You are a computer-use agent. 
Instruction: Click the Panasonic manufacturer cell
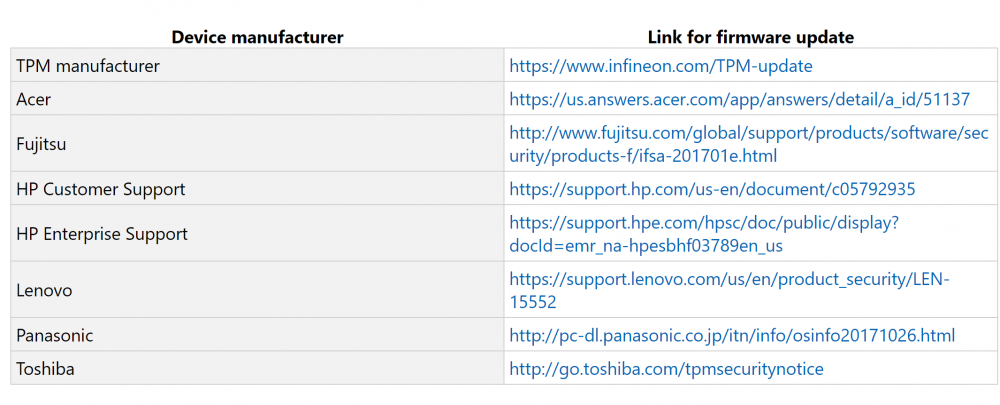(55, 335)
